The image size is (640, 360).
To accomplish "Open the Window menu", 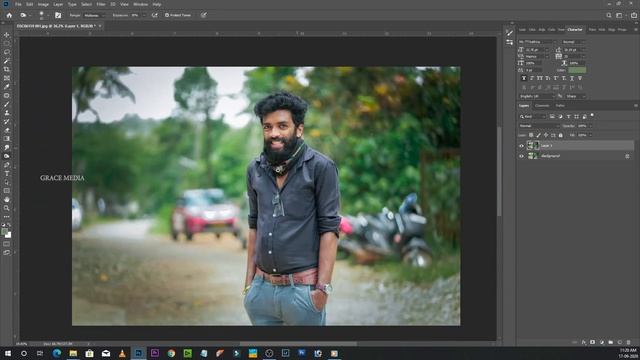I will click(x=140, y=4).
